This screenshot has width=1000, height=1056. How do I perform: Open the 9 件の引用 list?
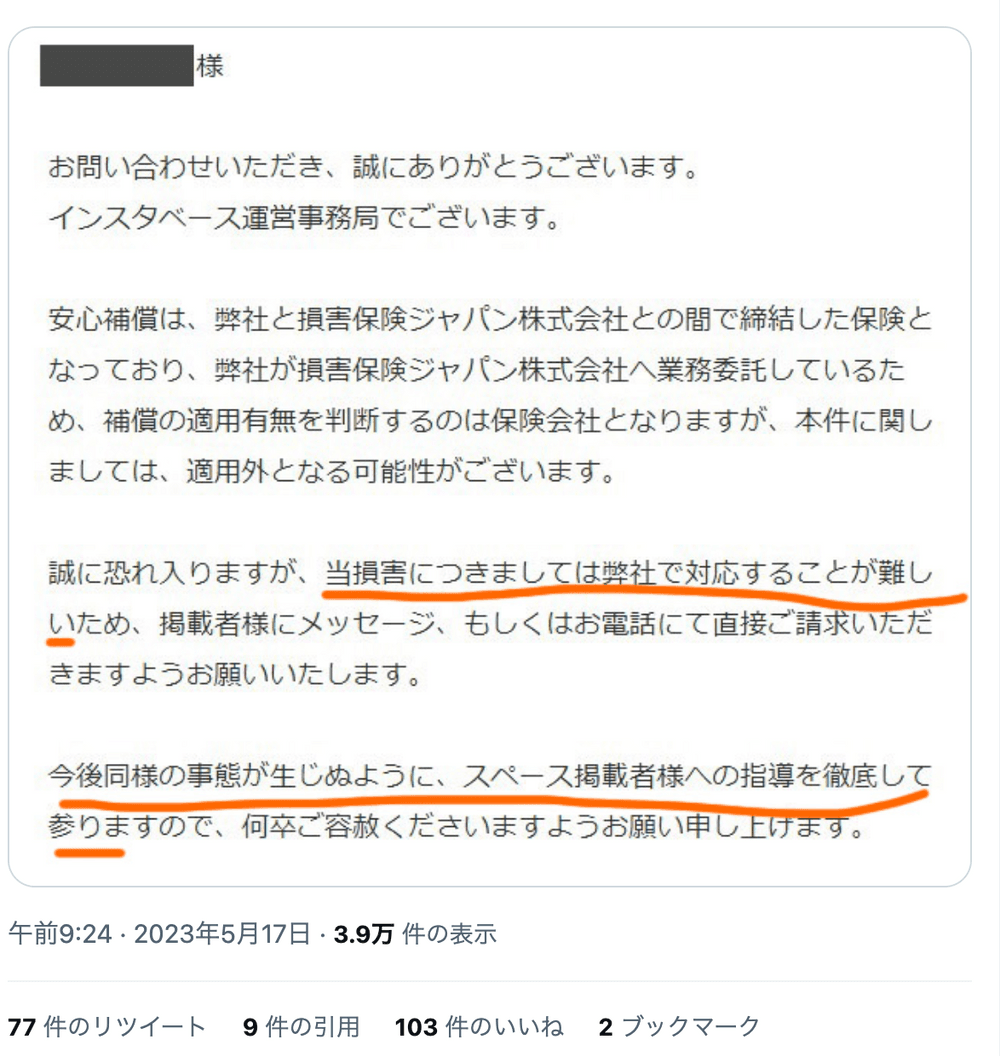pyautogui.click(x=301, y=1026)
